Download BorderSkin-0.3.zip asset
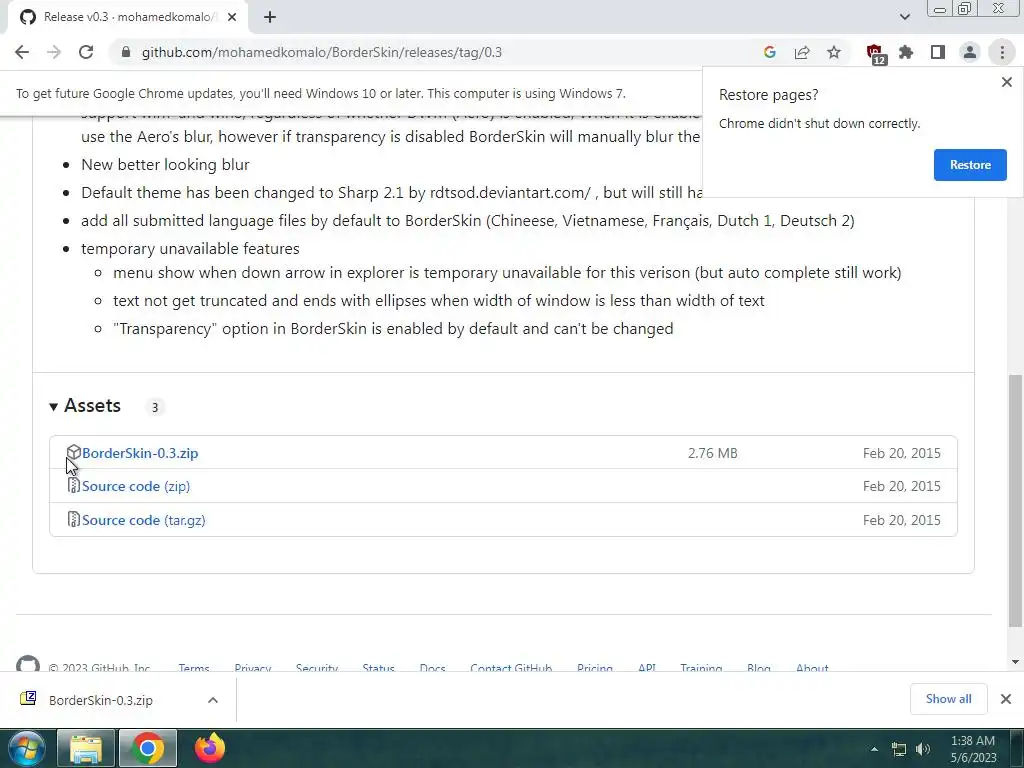This screenshot has width=1024, height=768. 140,453
